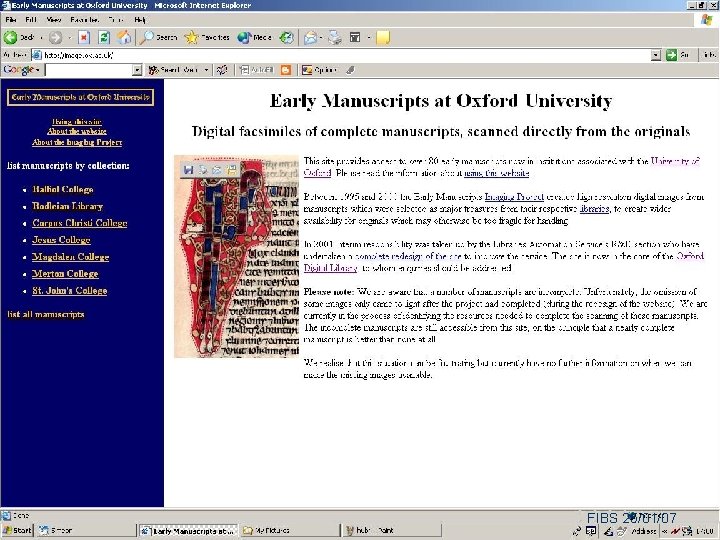This screenshot has width=720, height=540.
Task: Refresh the page with the green arrows icon
Action: [x=104, y=38]
